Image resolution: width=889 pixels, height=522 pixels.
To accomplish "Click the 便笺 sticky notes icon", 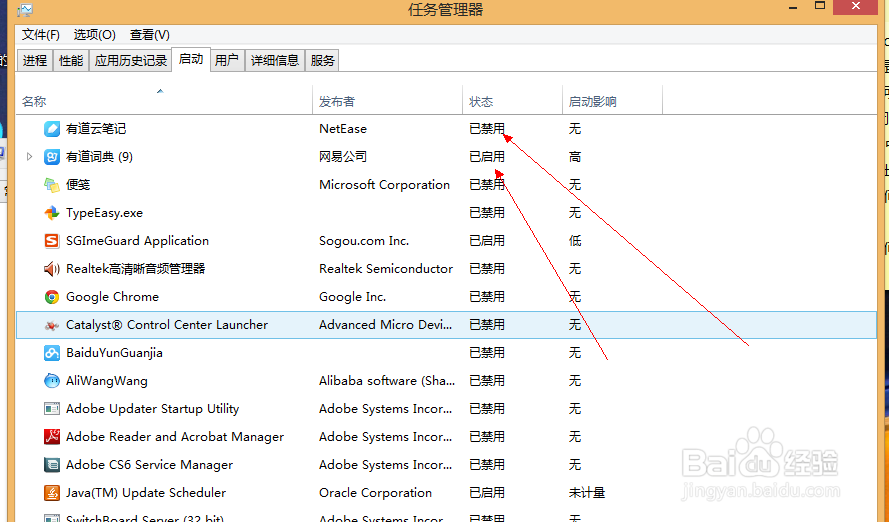I will (52, 185).
